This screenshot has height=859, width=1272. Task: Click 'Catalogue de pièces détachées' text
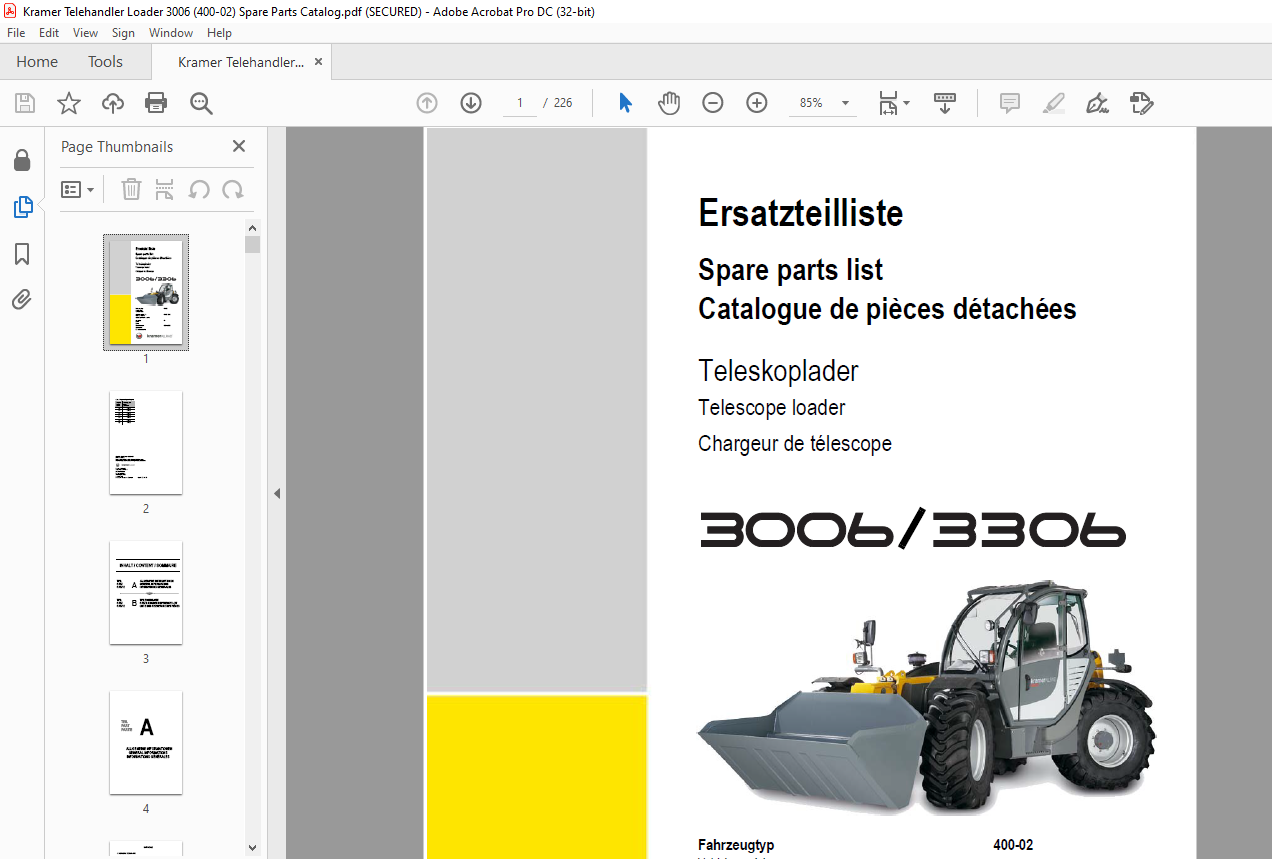point(887,309)
